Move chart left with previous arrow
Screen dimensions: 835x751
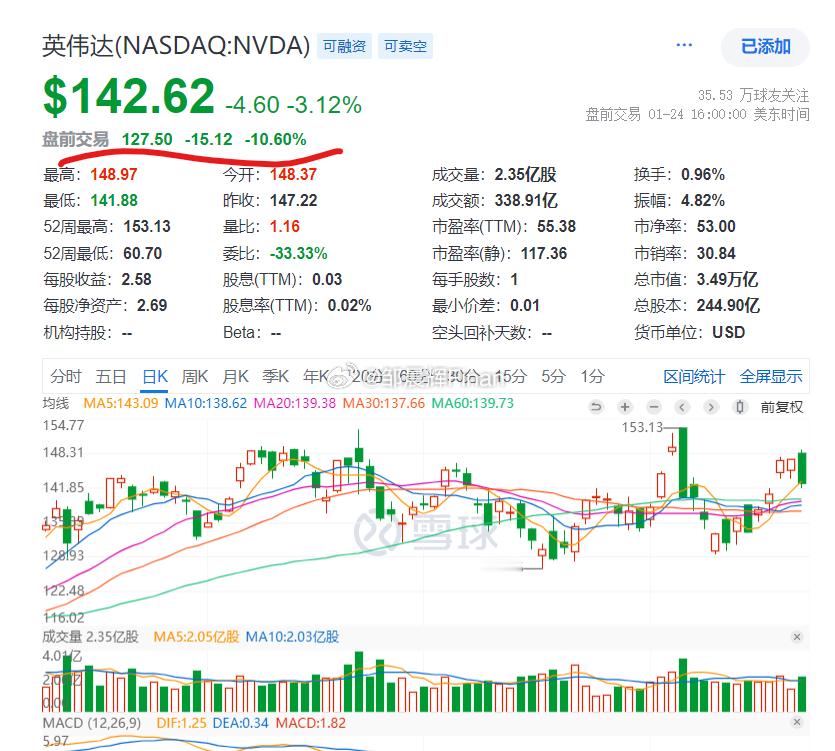(x=682, y=407)
